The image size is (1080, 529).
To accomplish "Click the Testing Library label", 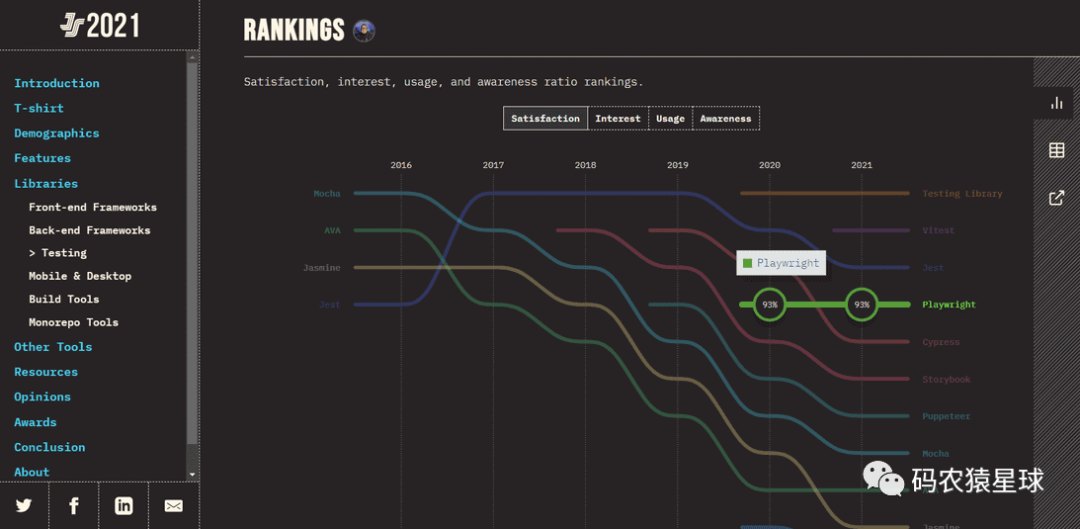I will click(962, 194).
